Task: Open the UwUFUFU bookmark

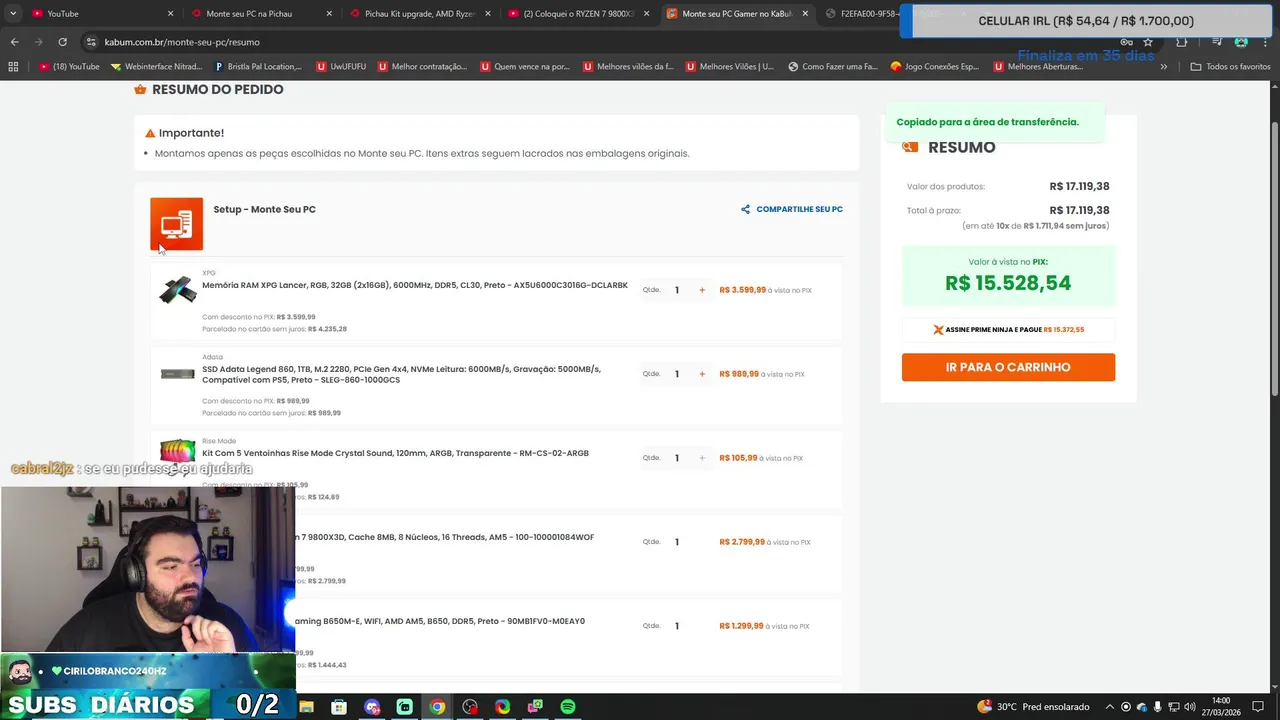Action: [x=342, y=67]
